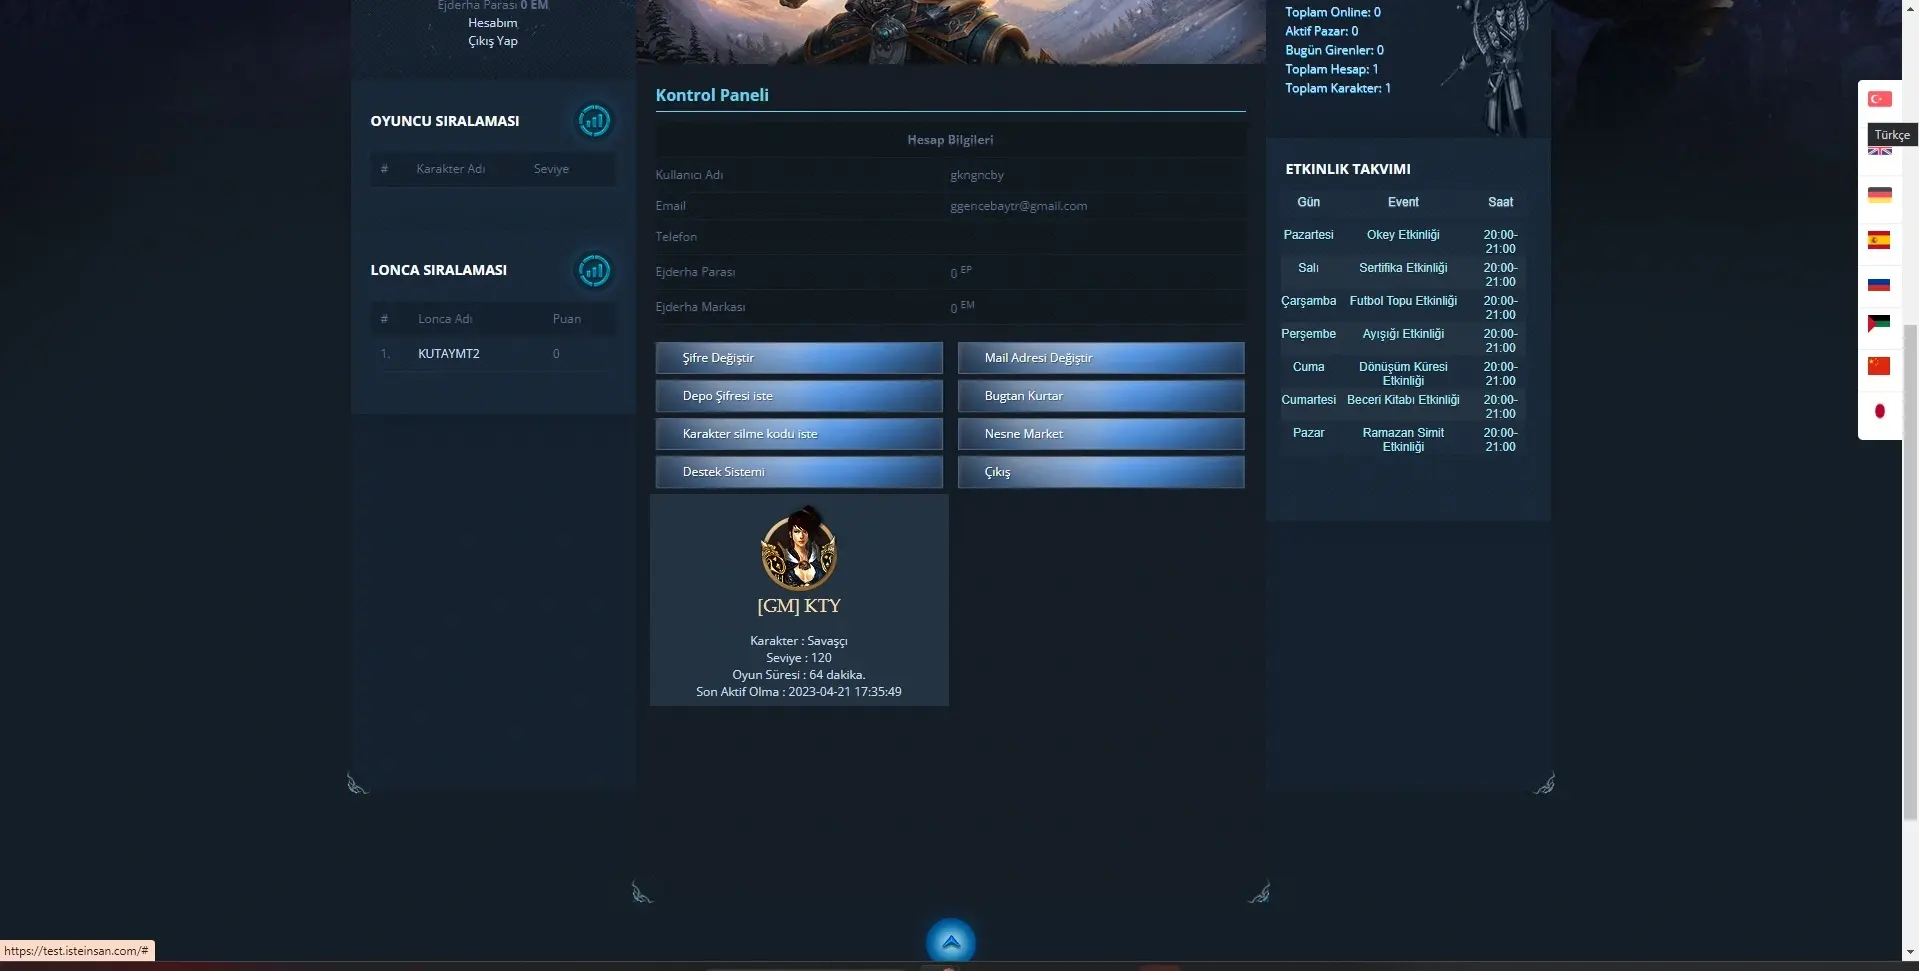Select the Russian flag language icon
The height and width of the screenshot is (971, 1919).
tap(1880, 284)
